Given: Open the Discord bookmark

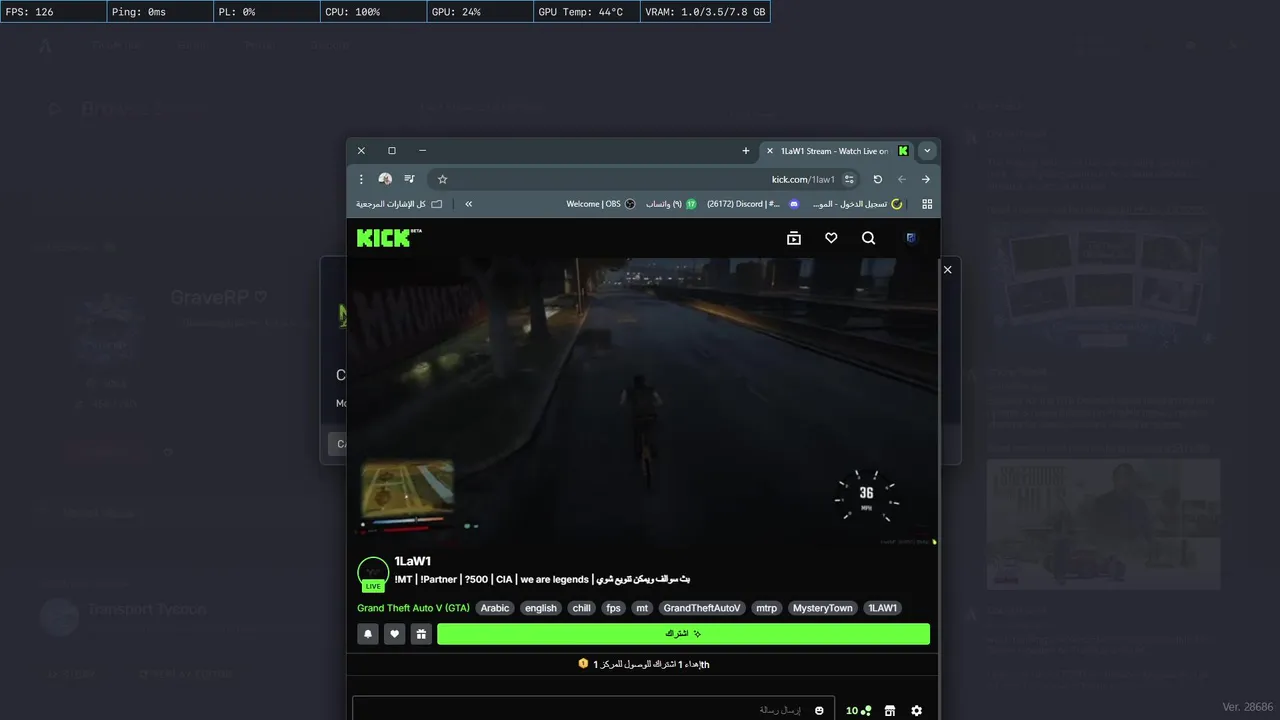Looking at the screenshot, I should [753, 204].
